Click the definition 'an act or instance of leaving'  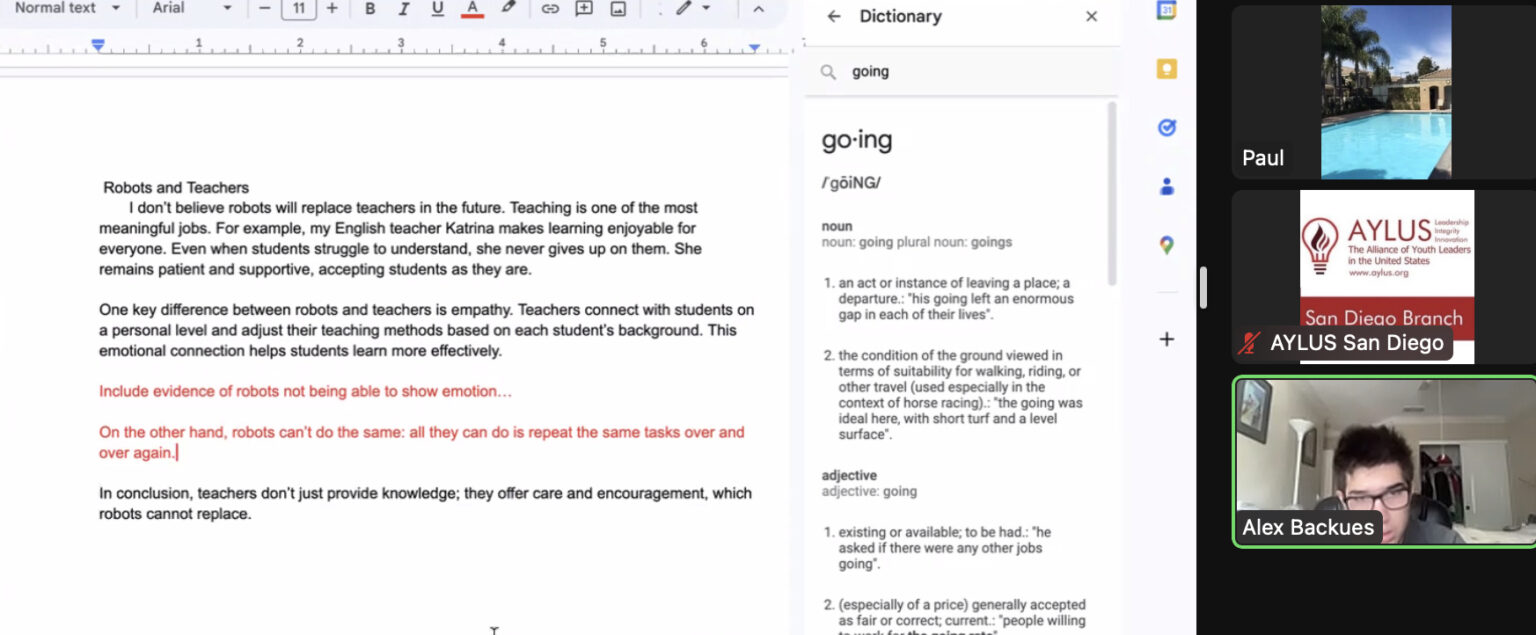coord(956,299)
